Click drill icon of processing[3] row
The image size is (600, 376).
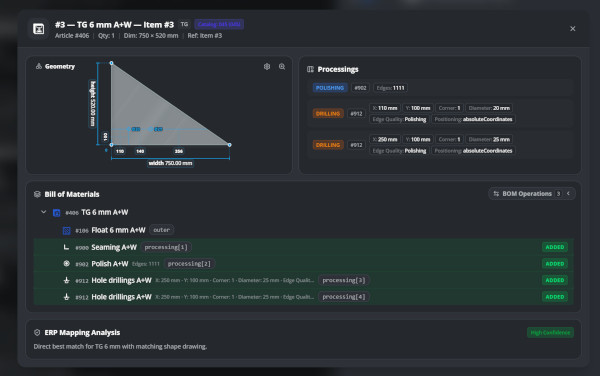[67, 280]
